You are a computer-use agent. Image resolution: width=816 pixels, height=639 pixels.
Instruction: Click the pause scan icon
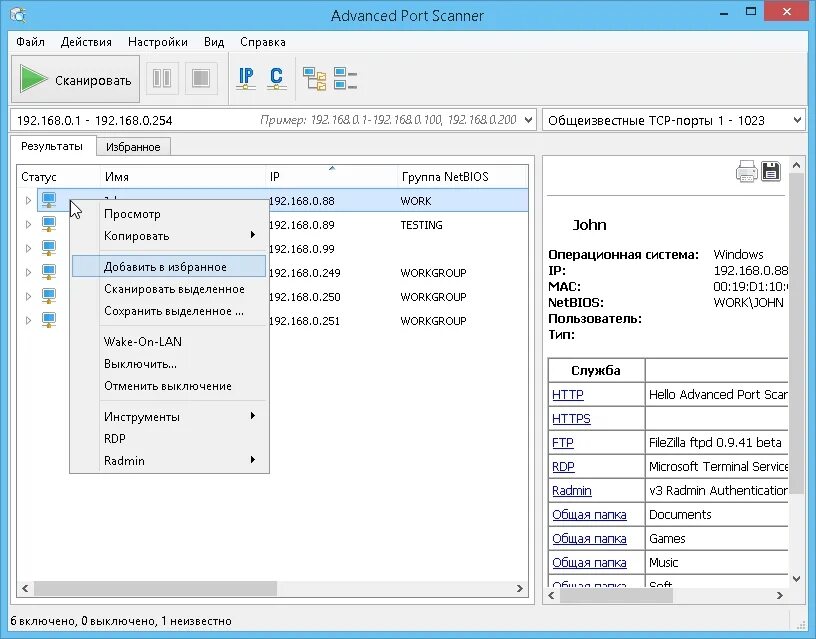162,79
